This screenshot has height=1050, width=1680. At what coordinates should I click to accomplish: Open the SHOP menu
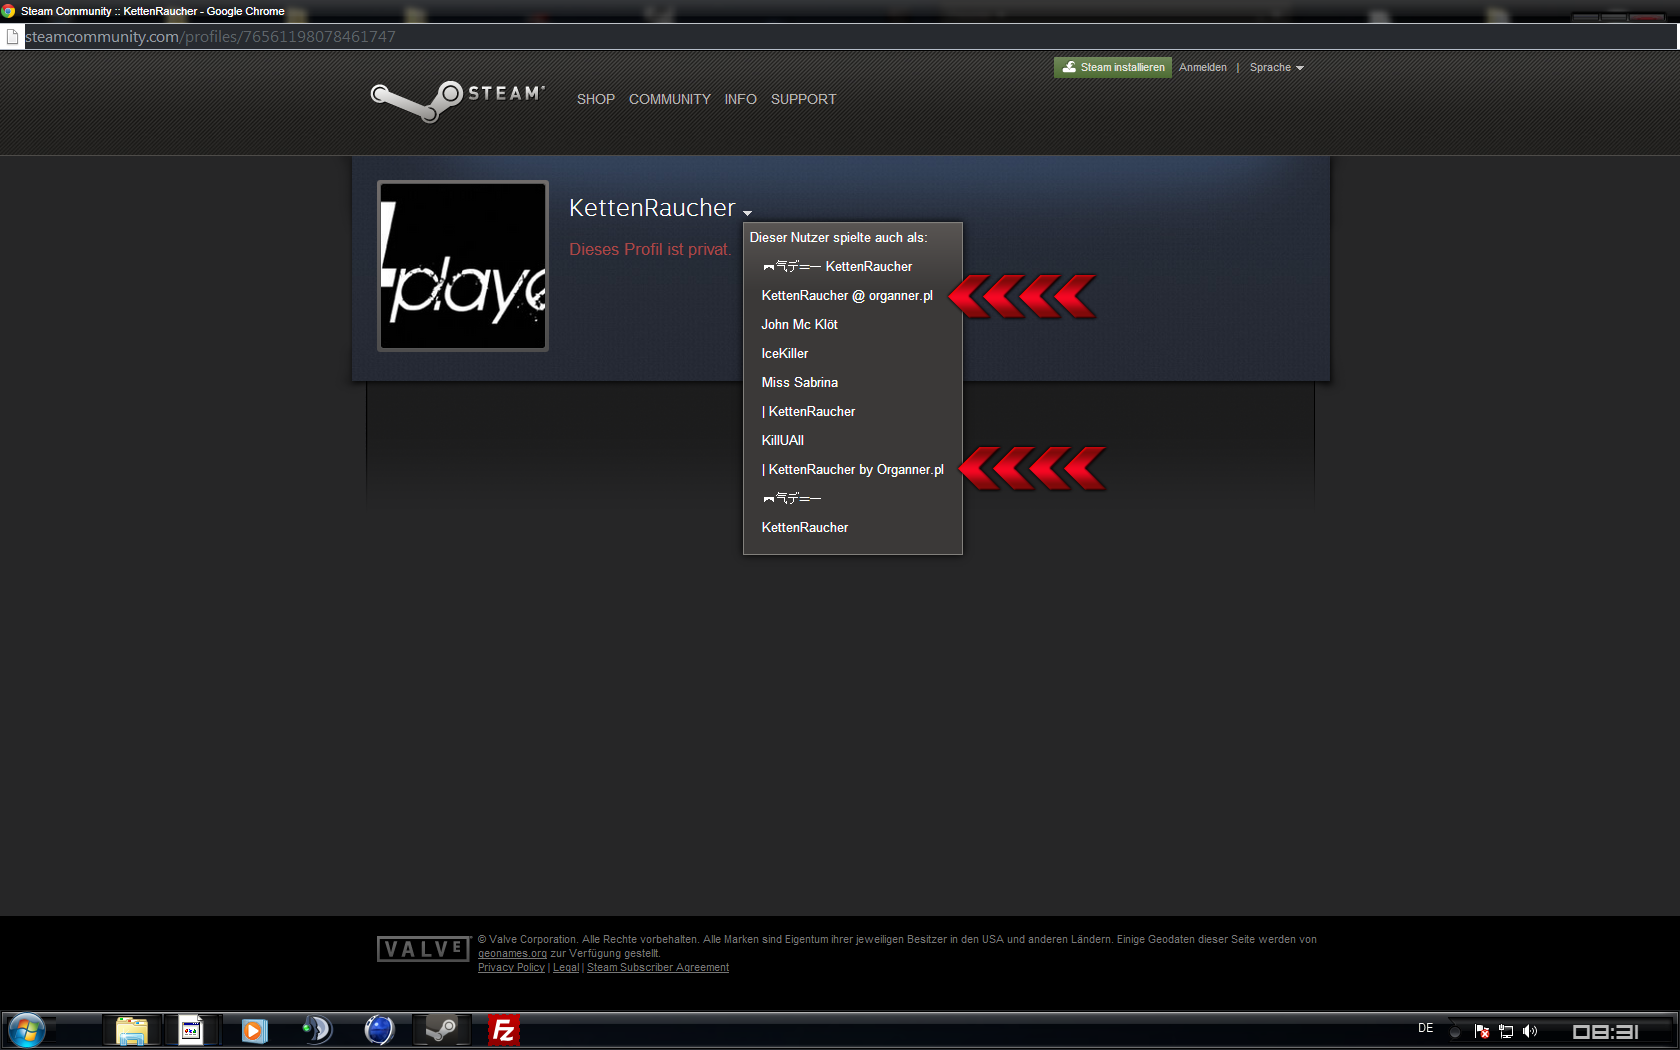[x=595, y=99]
